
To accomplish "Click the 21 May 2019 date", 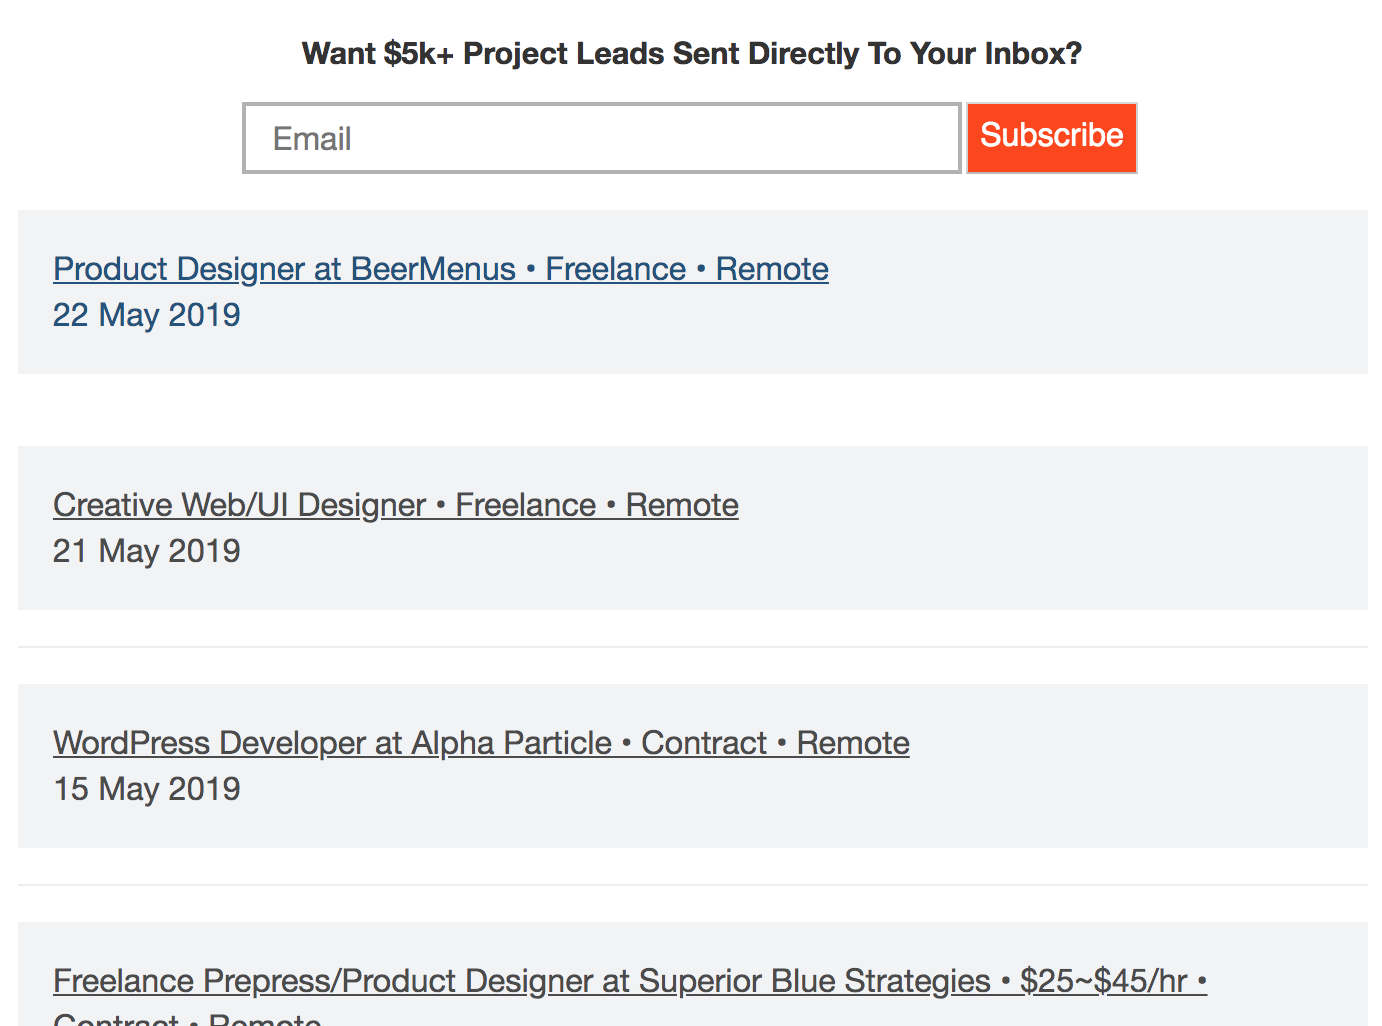I will point(146,551).
